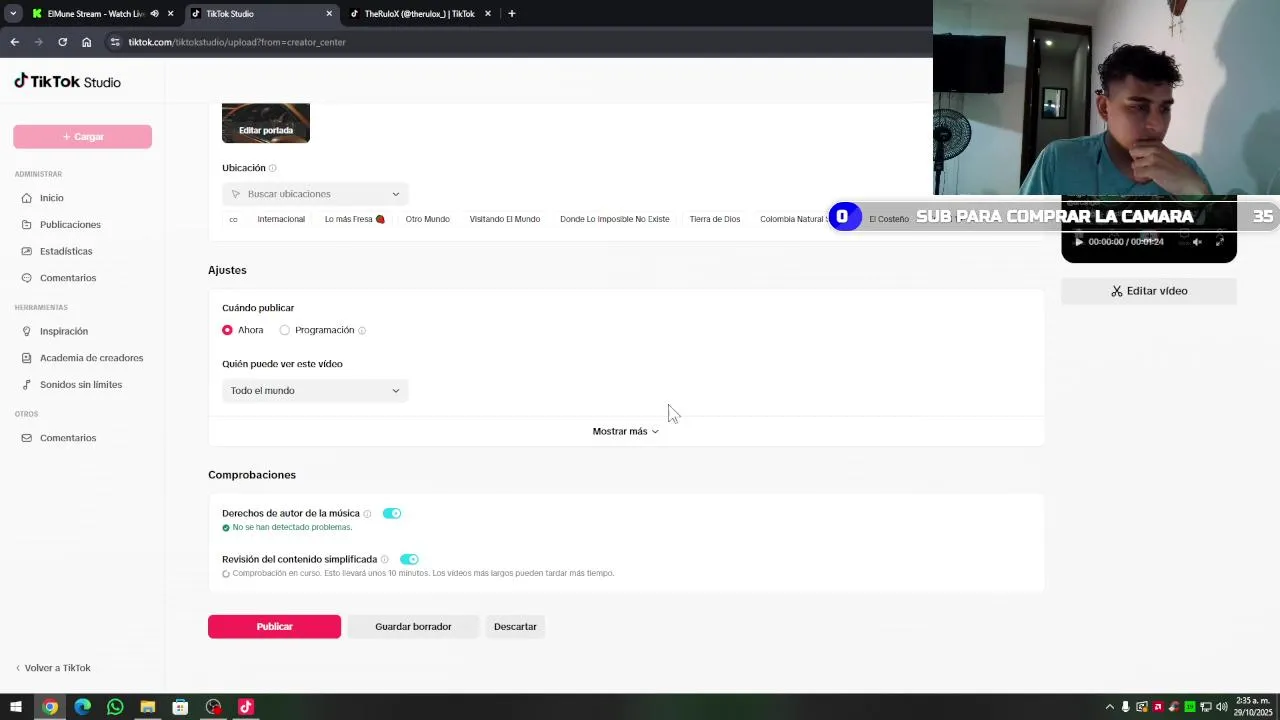Toggle Revisión del contenido simplificada
1280x720 pixels.
point(409,560)
